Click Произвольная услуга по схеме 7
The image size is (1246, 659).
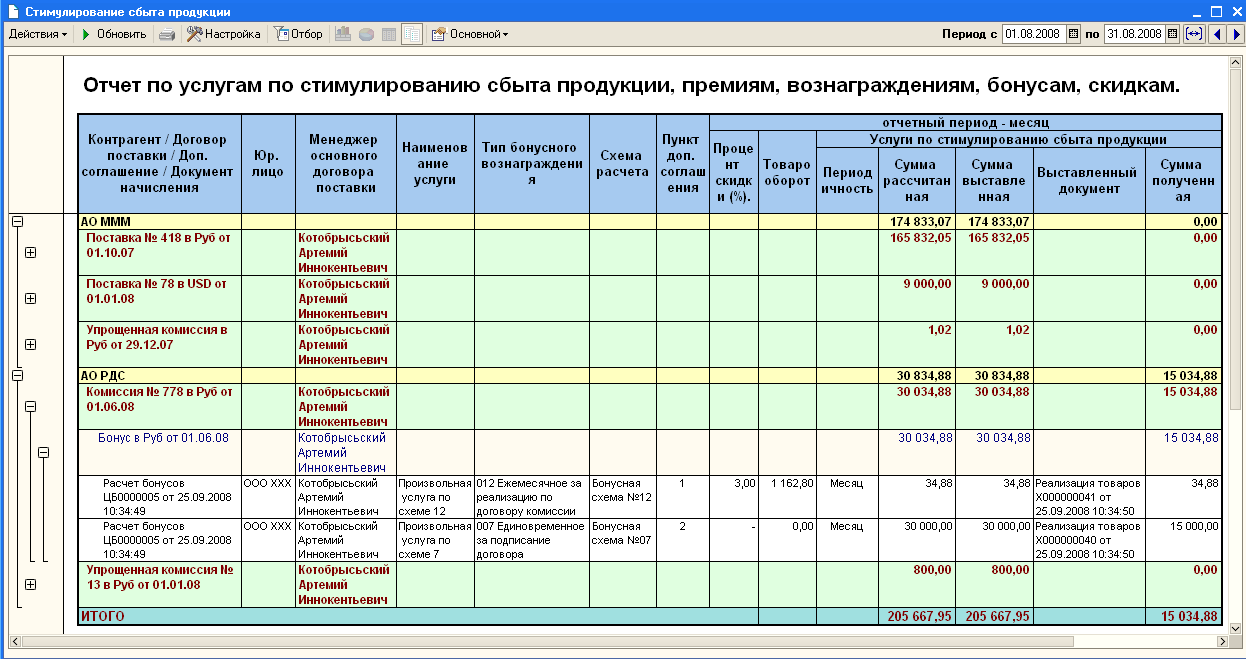click(435, 540)
